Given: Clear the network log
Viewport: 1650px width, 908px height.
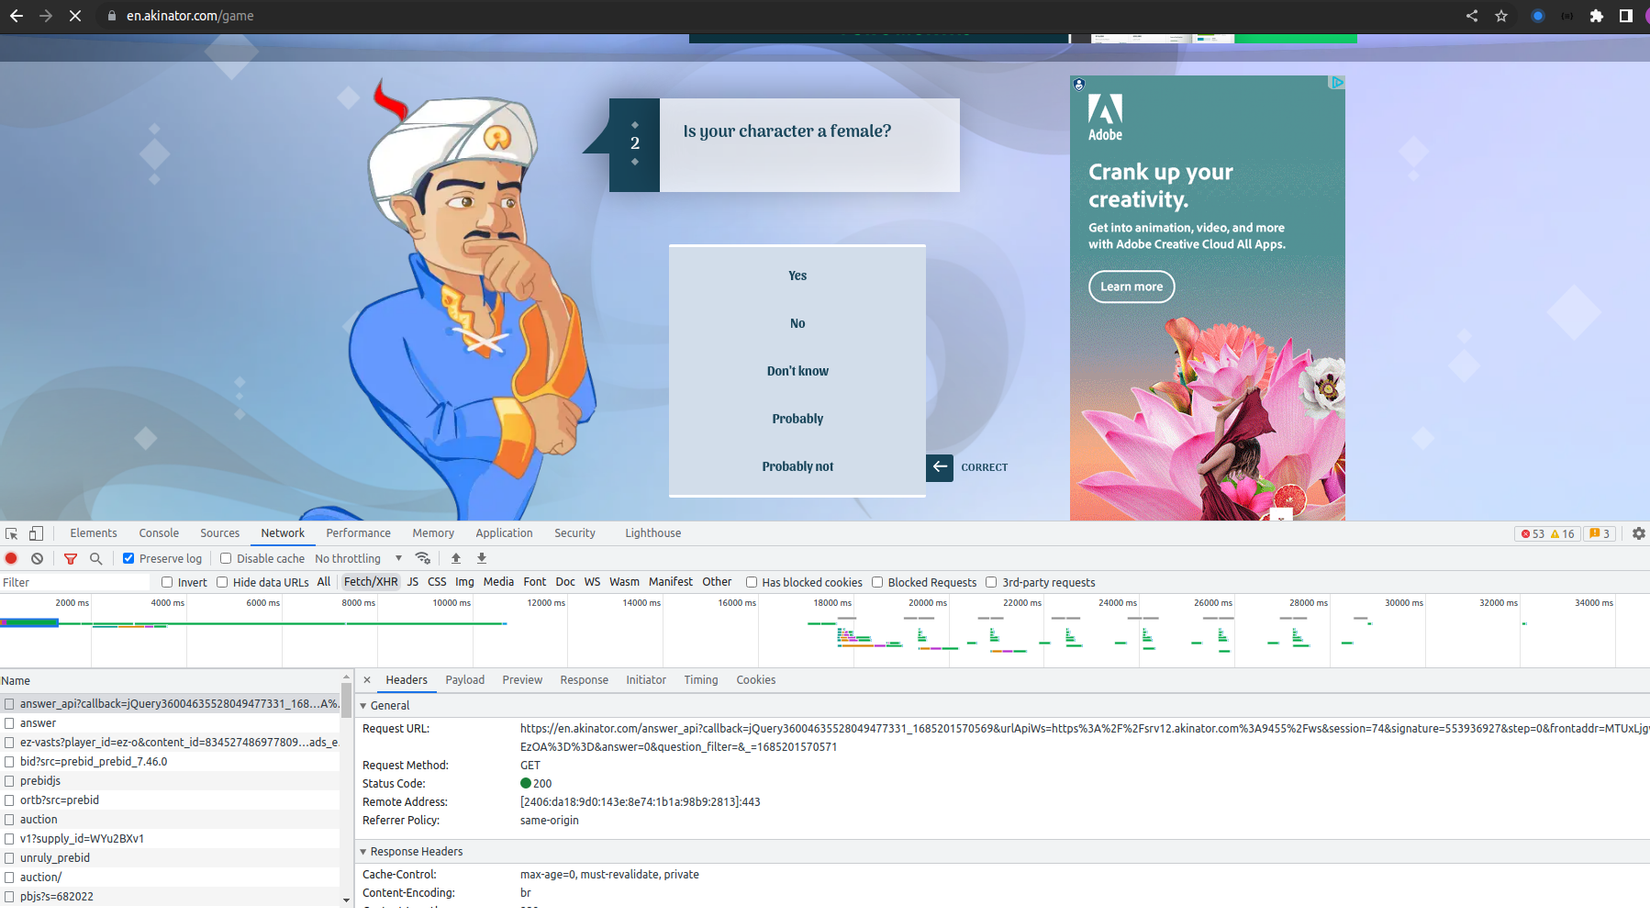Looking at the screenshot, I should point(37,559).
